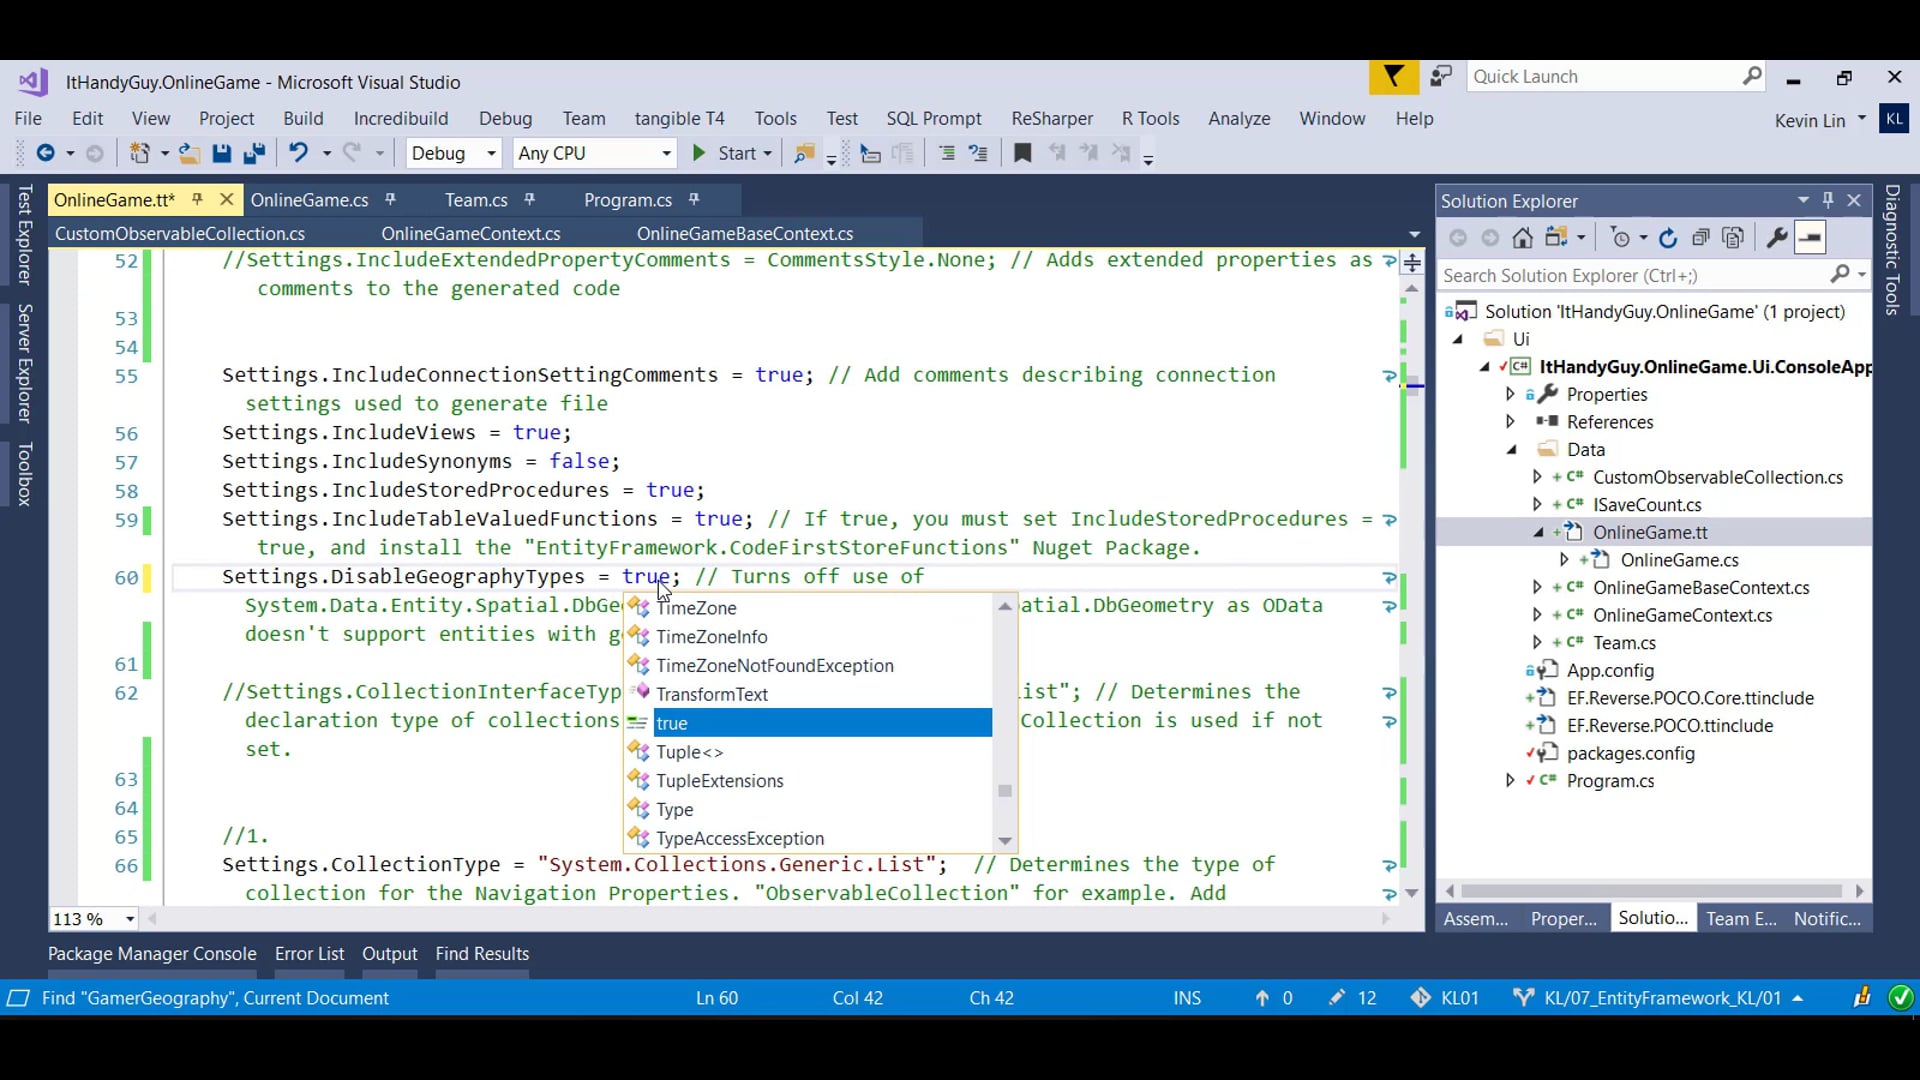The height and width of the screenshot is (1080, 1920).
Task: Toggle pin on OnlineGame.tt tab
Action: point(197,200)
